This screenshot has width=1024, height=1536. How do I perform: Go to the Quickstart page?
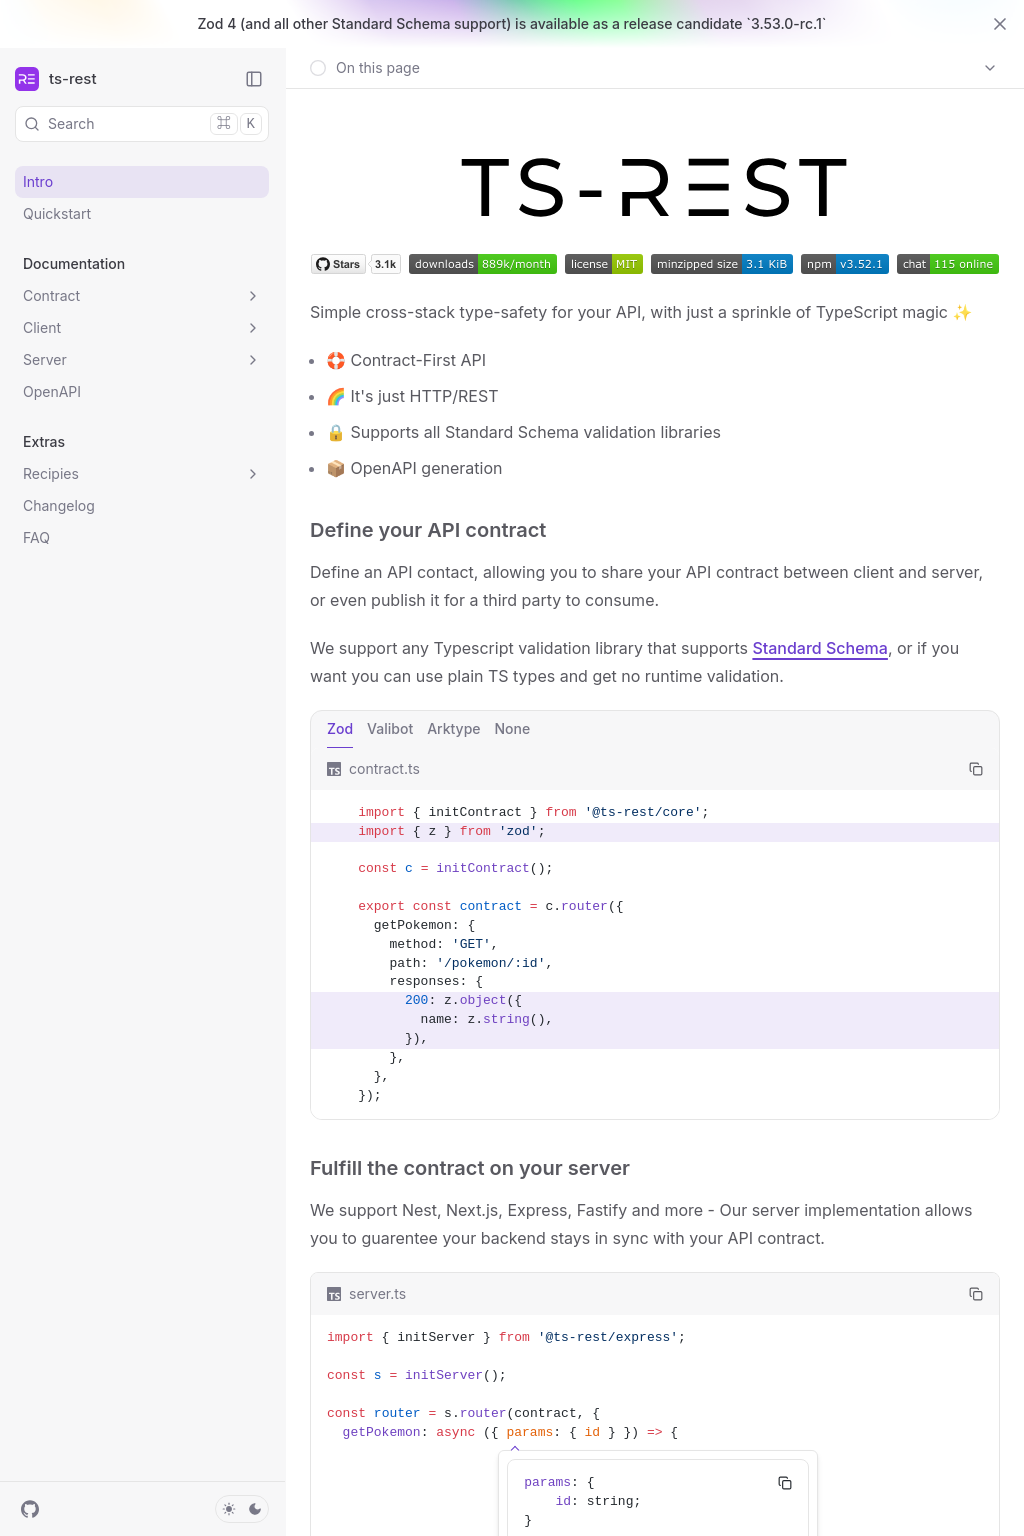pyautogui.click(x=57, y=214)
